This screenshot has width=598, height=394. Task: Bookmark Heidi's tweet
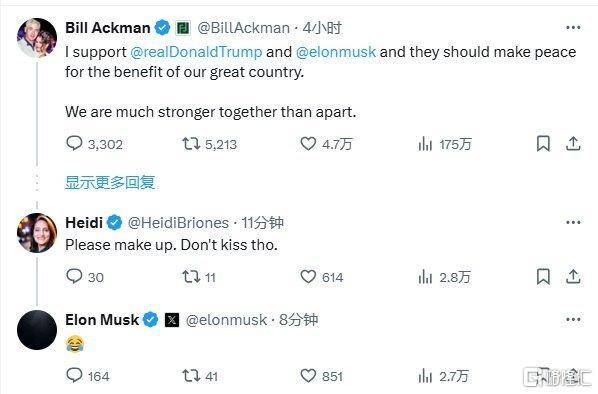click(x=543, y=277)
